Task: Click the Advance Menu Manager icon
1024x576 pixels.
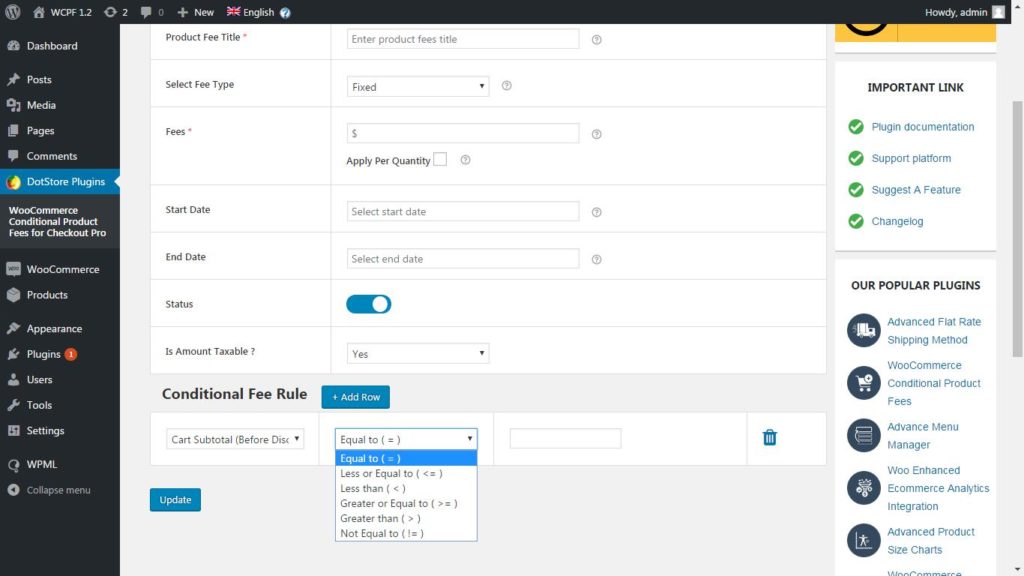Action: [863, 435]
